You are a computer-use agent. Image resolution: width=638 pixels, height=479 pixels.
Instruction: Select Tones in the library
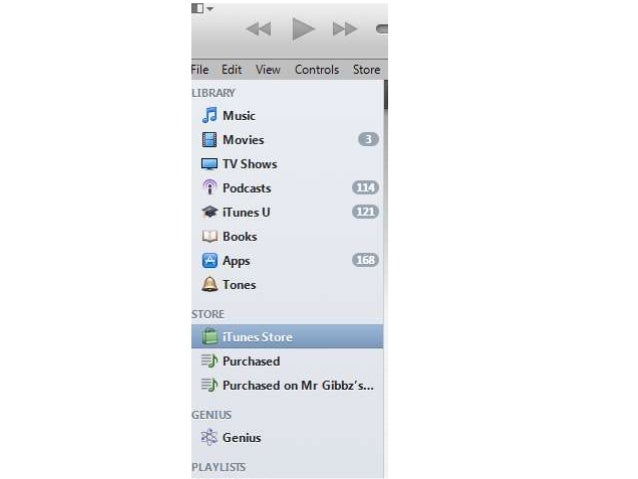tap(287, 284)
